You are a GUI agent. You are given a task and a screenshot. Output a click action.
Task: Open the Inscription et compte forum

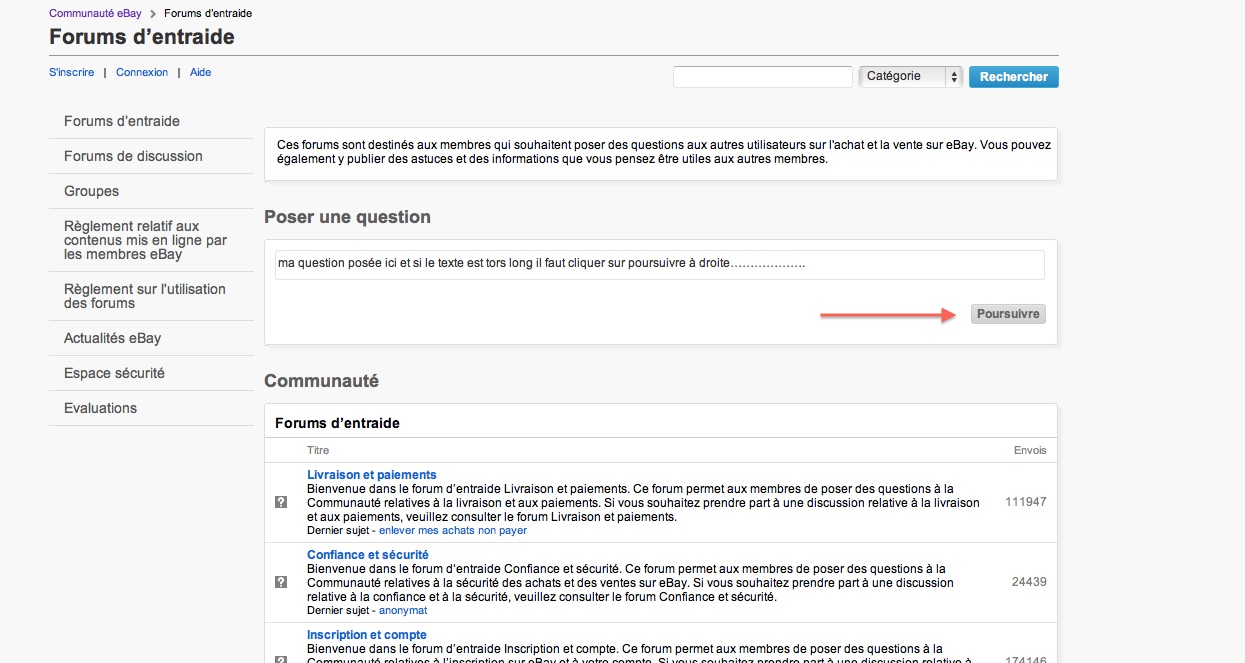click(x=366, y=635)
